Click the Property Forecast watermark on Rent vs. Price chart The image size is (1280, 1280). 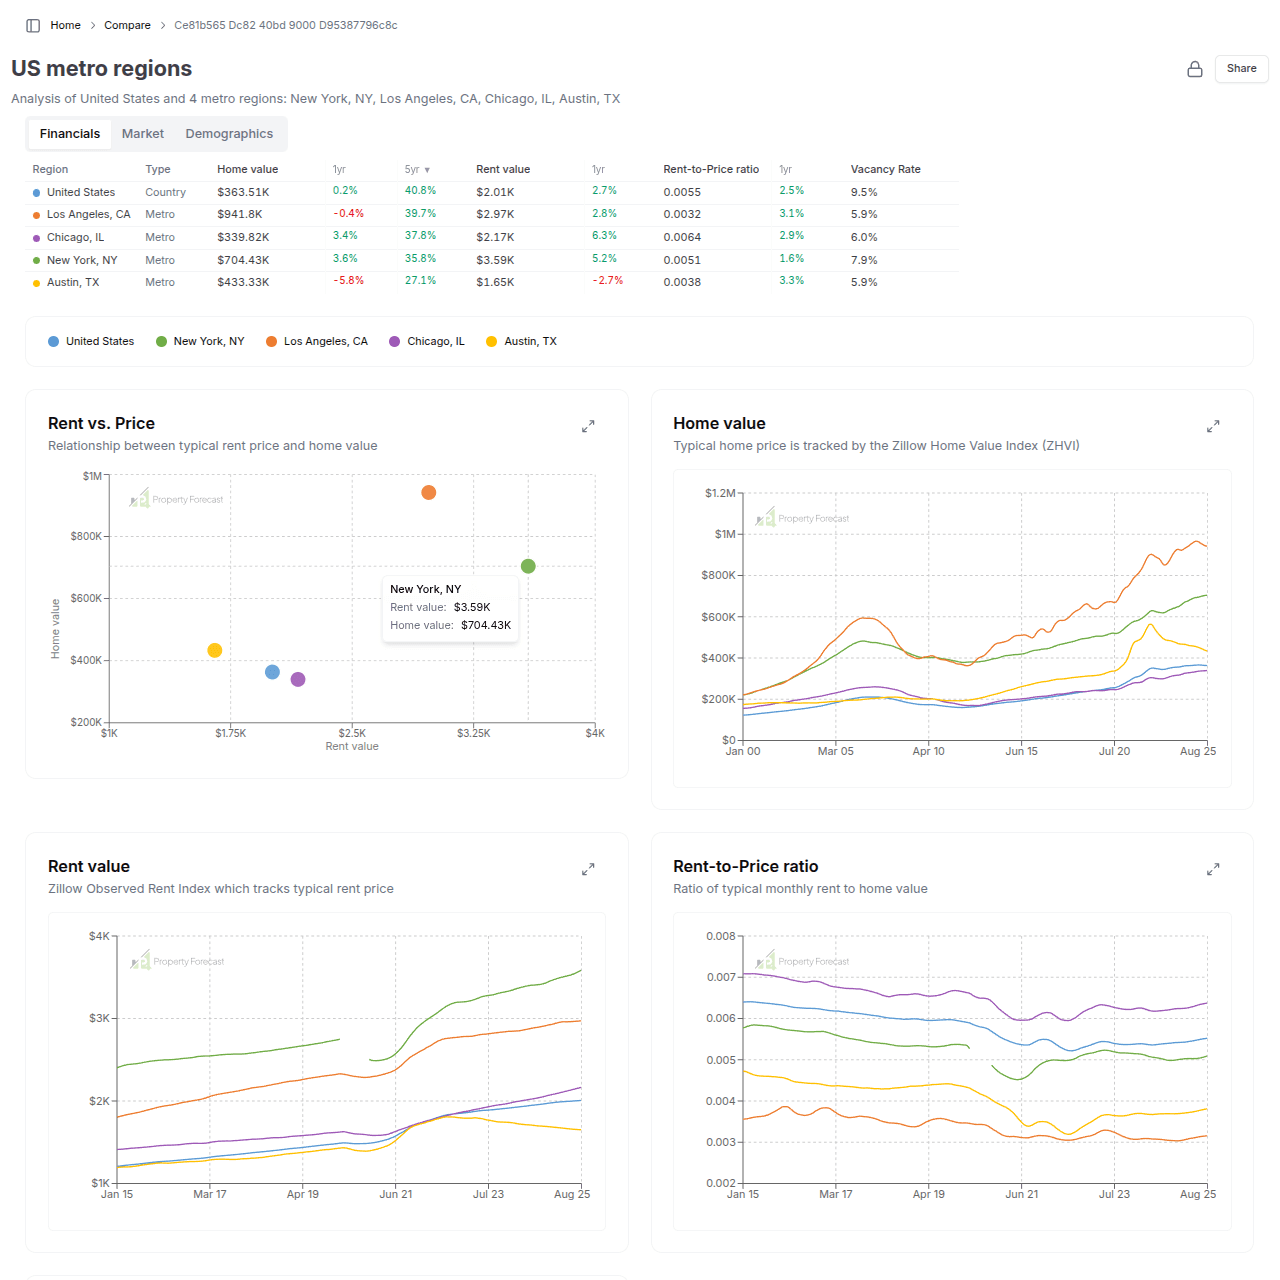click(176, 497)
